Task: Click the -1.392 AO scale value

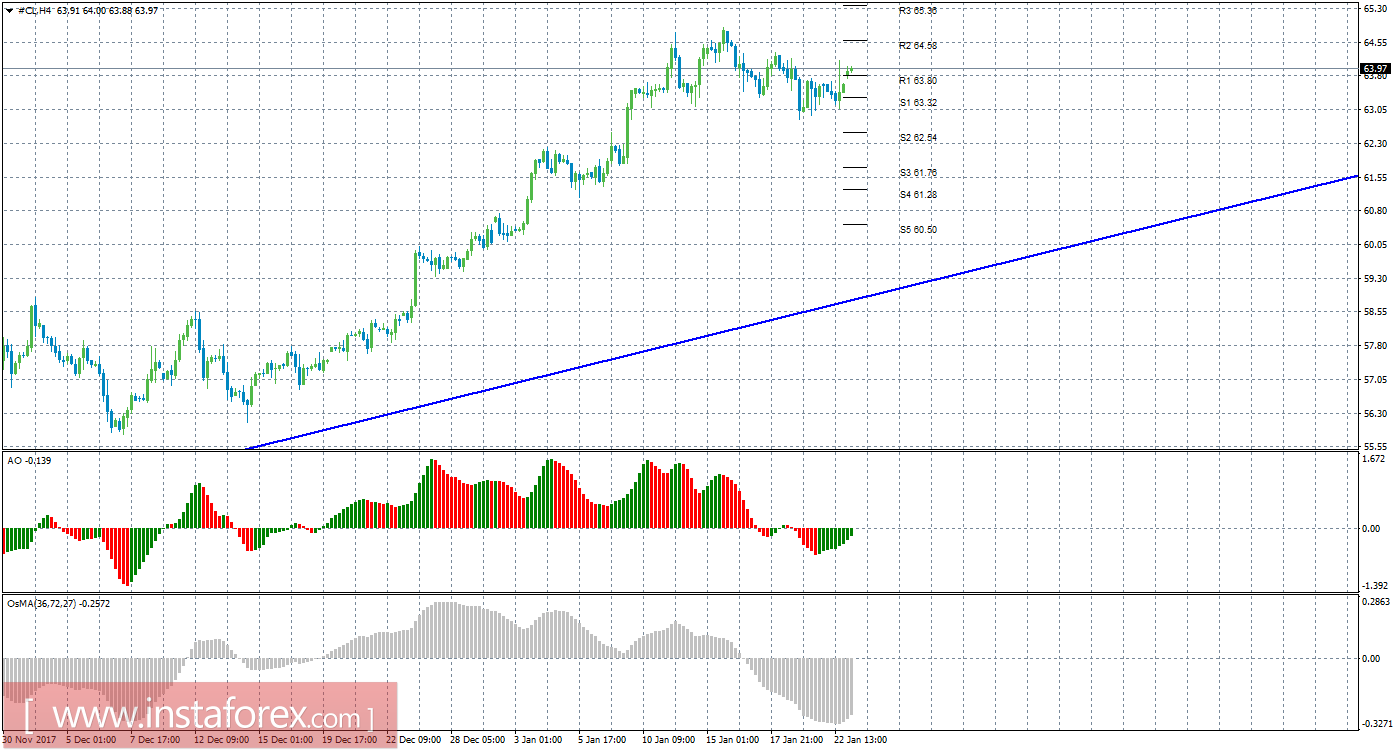Action: click(x=1374, y=586)
